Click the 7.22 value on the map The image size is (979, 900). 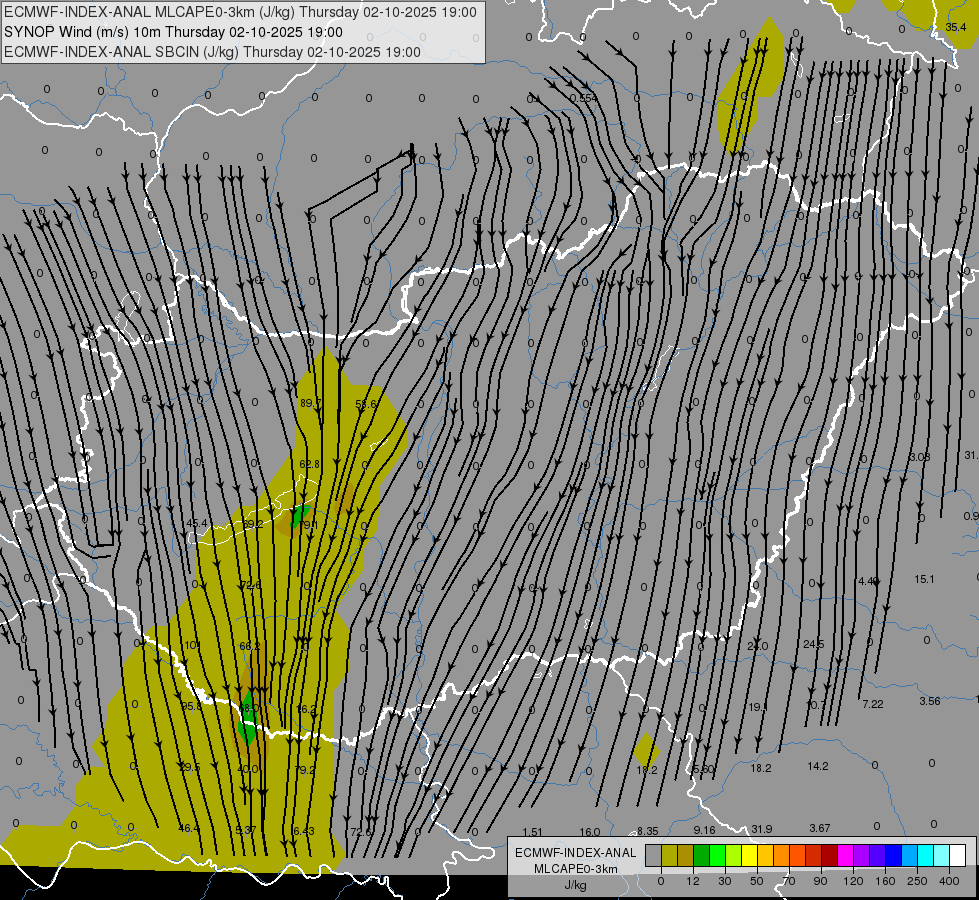(x=872, y=704)
